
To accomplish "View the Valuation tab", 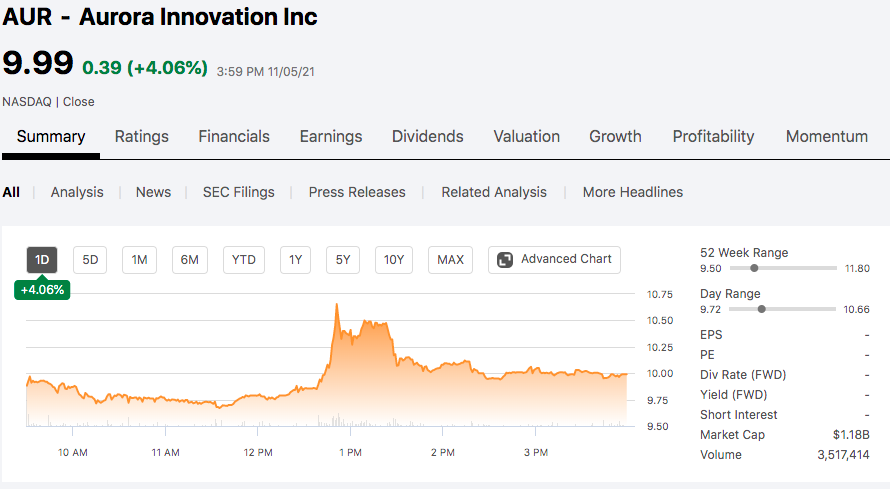I will (x=527, y=137).
